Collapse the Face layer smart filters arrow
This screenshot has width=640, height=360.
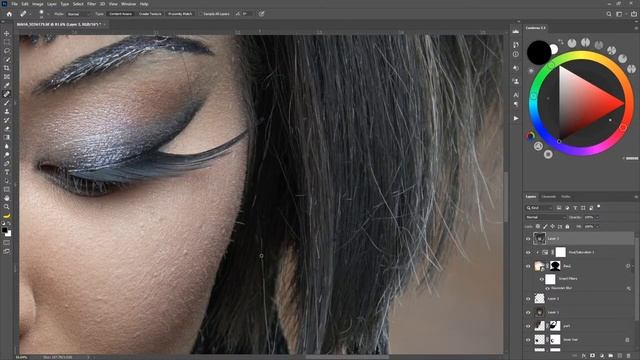click(633, 266)
